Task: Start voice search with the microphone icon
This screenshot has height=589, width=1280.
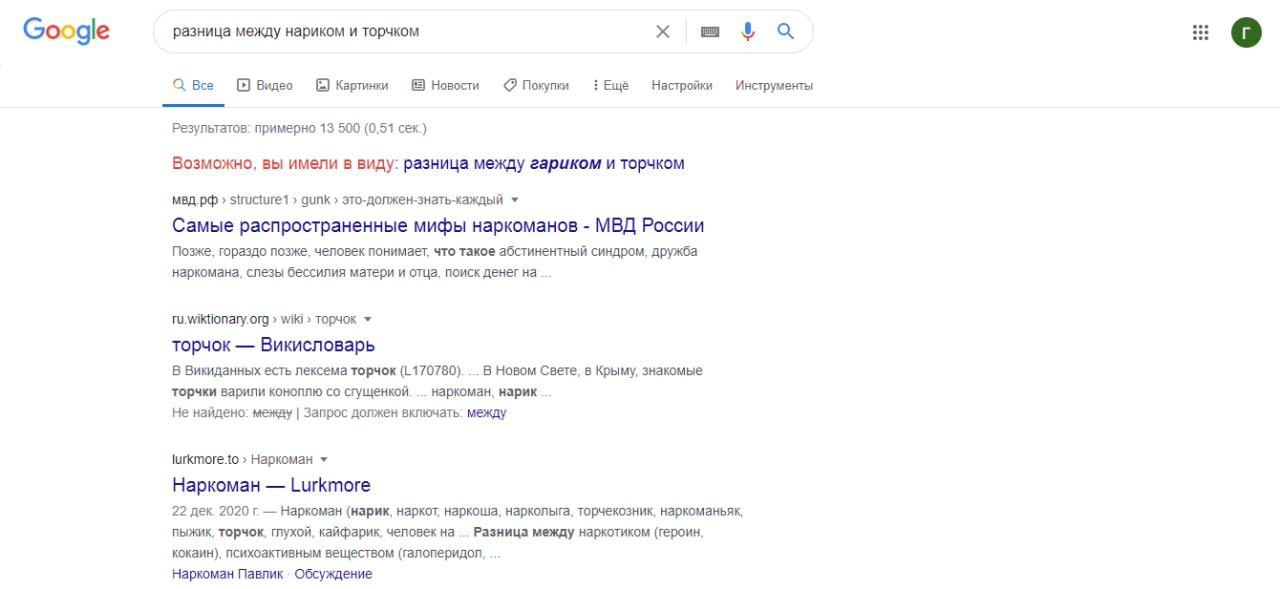Action: click(x=748, y=31)
